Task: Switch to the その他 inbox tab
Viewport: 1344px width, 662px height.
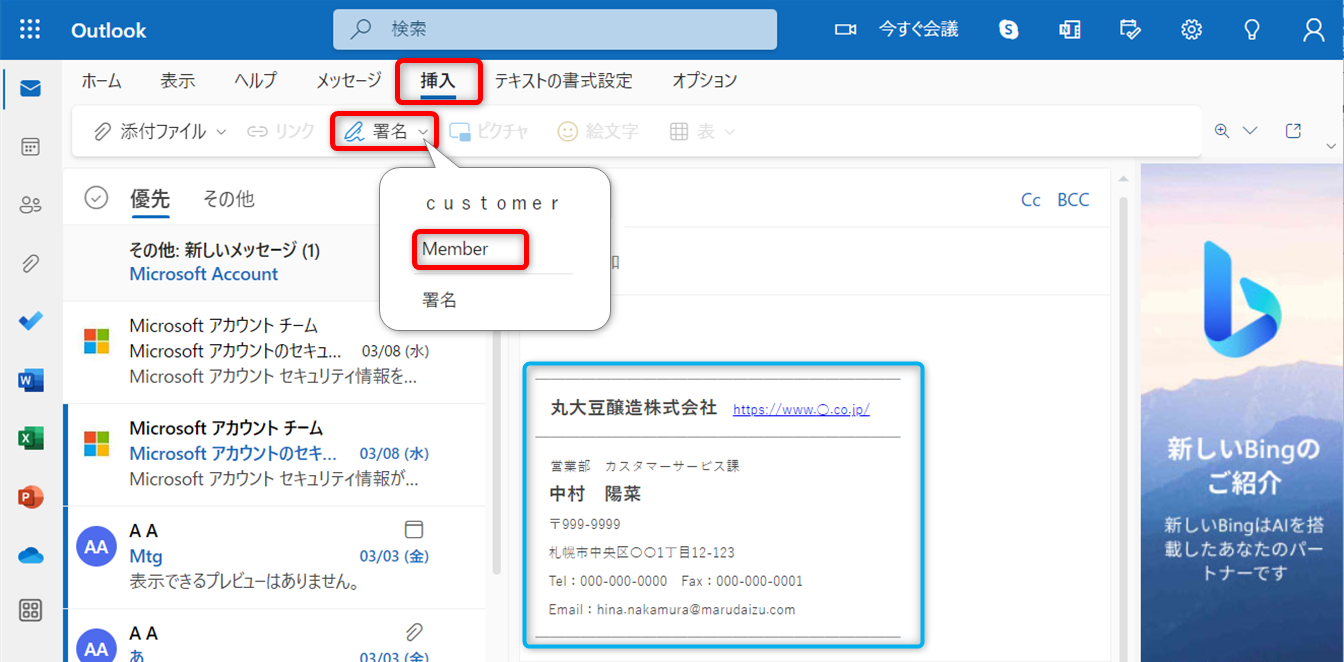Action: pyautogui.click(x=228, y=199)
